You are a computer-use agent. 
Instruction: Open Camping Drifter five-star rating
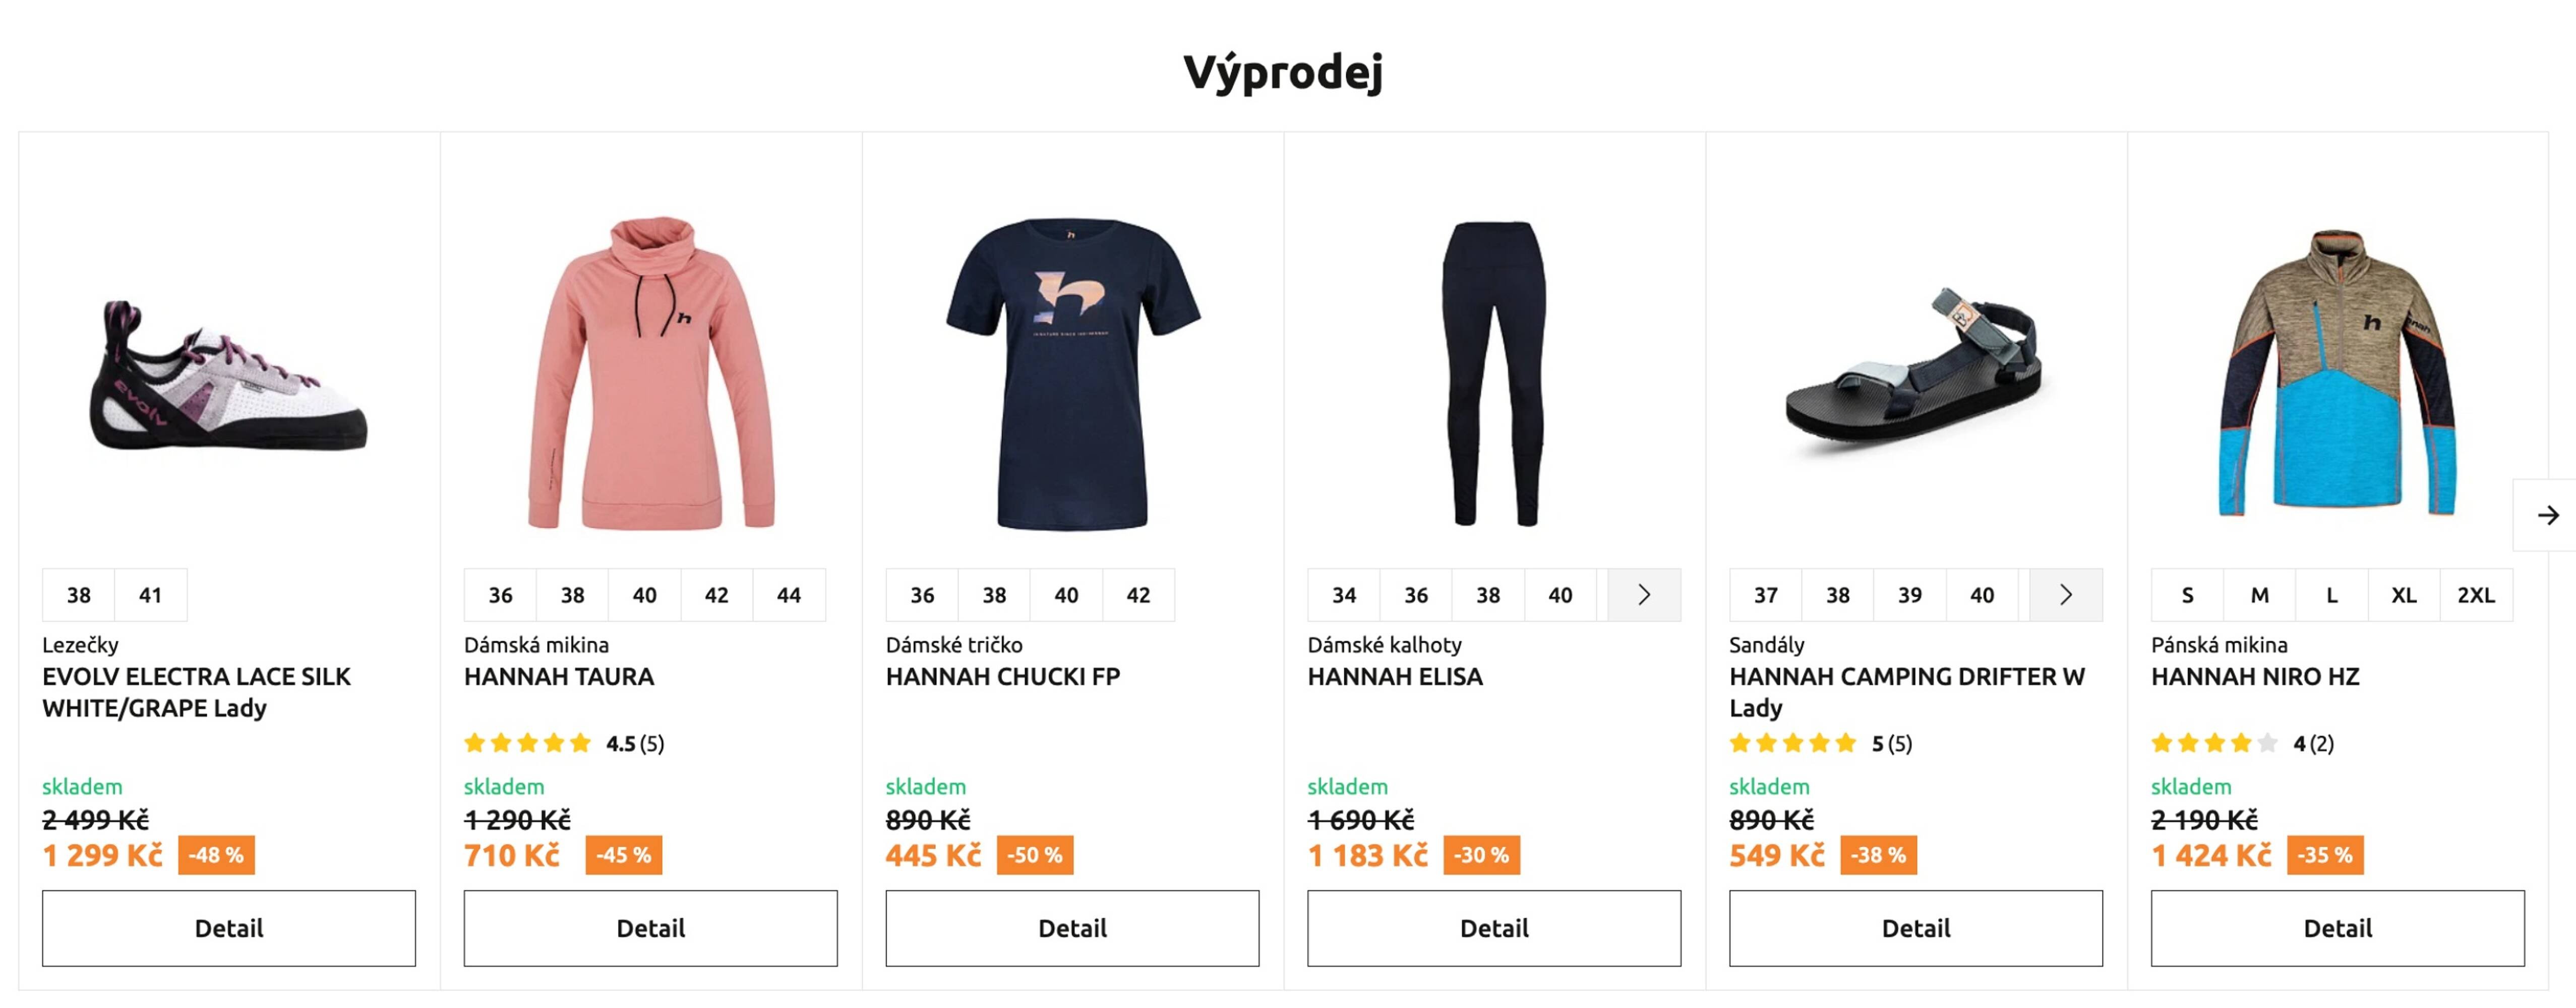click(x=1819, y=743)
